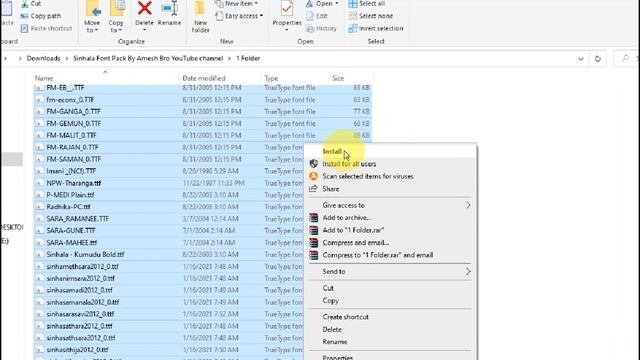This screenshot has width=640, height=360.
Task: Click the font file icon of sinhasithija2012_0.ttf
Action: coord(39,350)
